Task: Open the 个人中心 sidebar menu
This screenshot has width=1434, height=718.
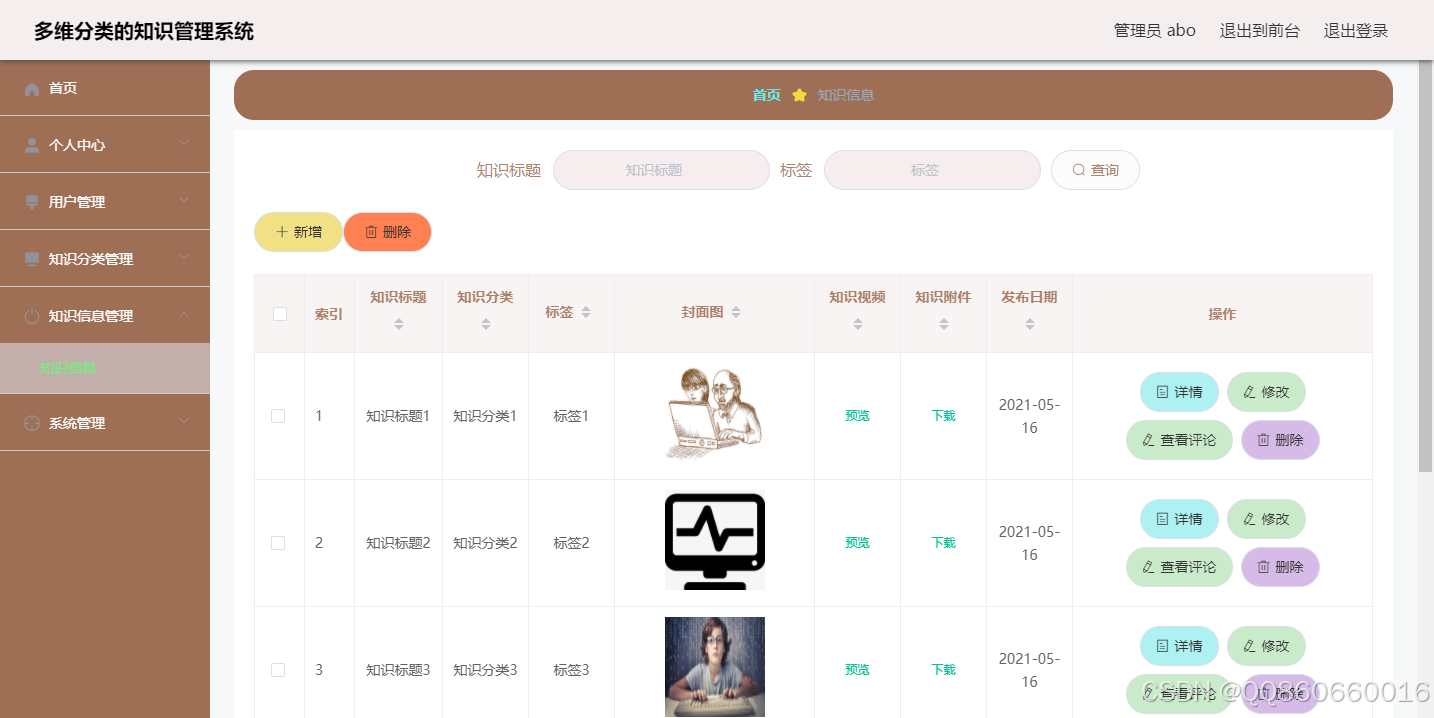Action: pyautogui.click(x=105, y=145)
